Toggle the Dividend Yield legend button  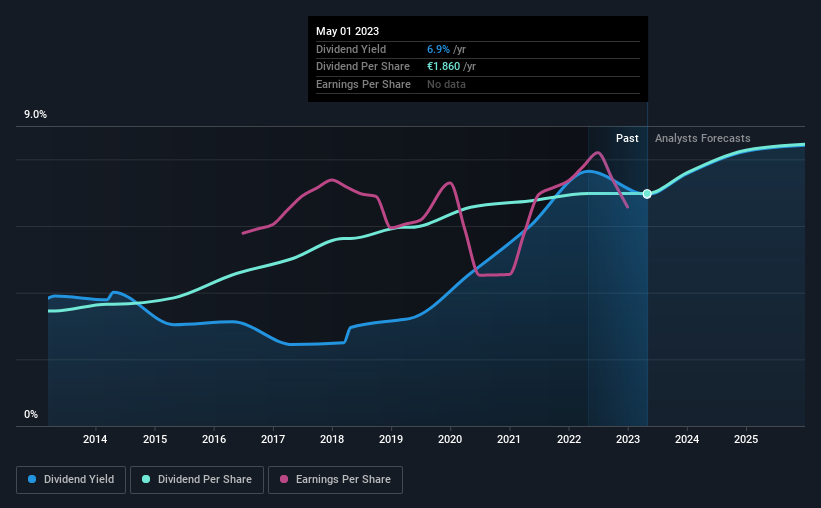71,480
